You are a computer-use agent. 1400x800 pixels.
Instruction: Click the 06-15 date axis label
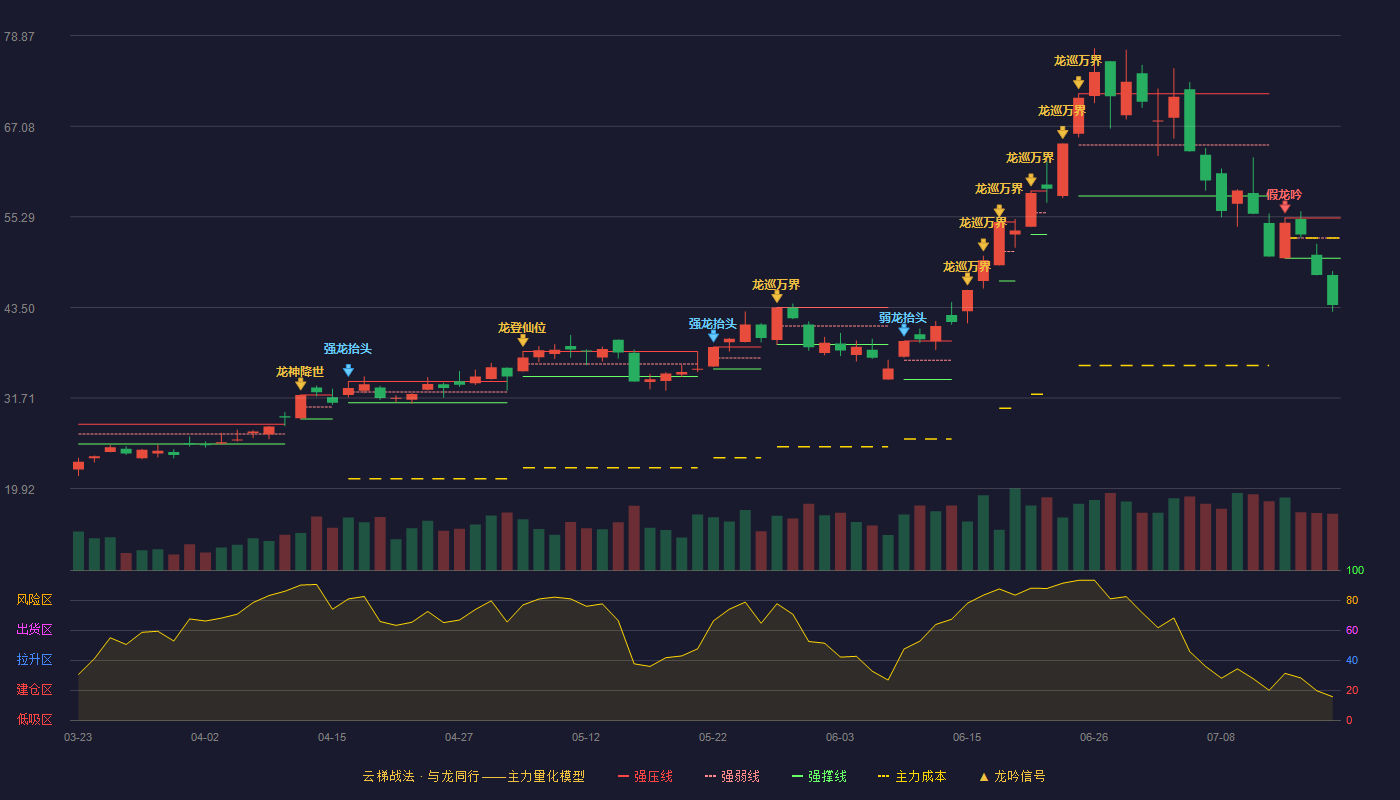(x=967, y=737)
